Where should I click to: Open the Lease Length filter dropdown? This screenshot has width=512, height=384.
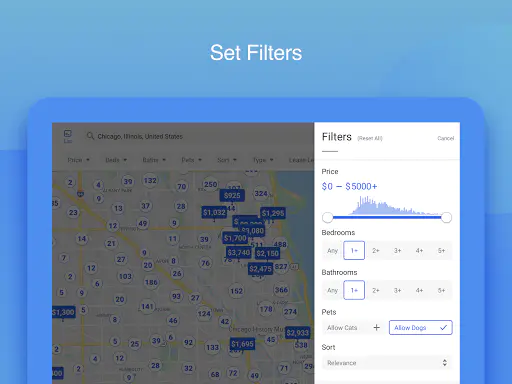click(x=301, y=160)
